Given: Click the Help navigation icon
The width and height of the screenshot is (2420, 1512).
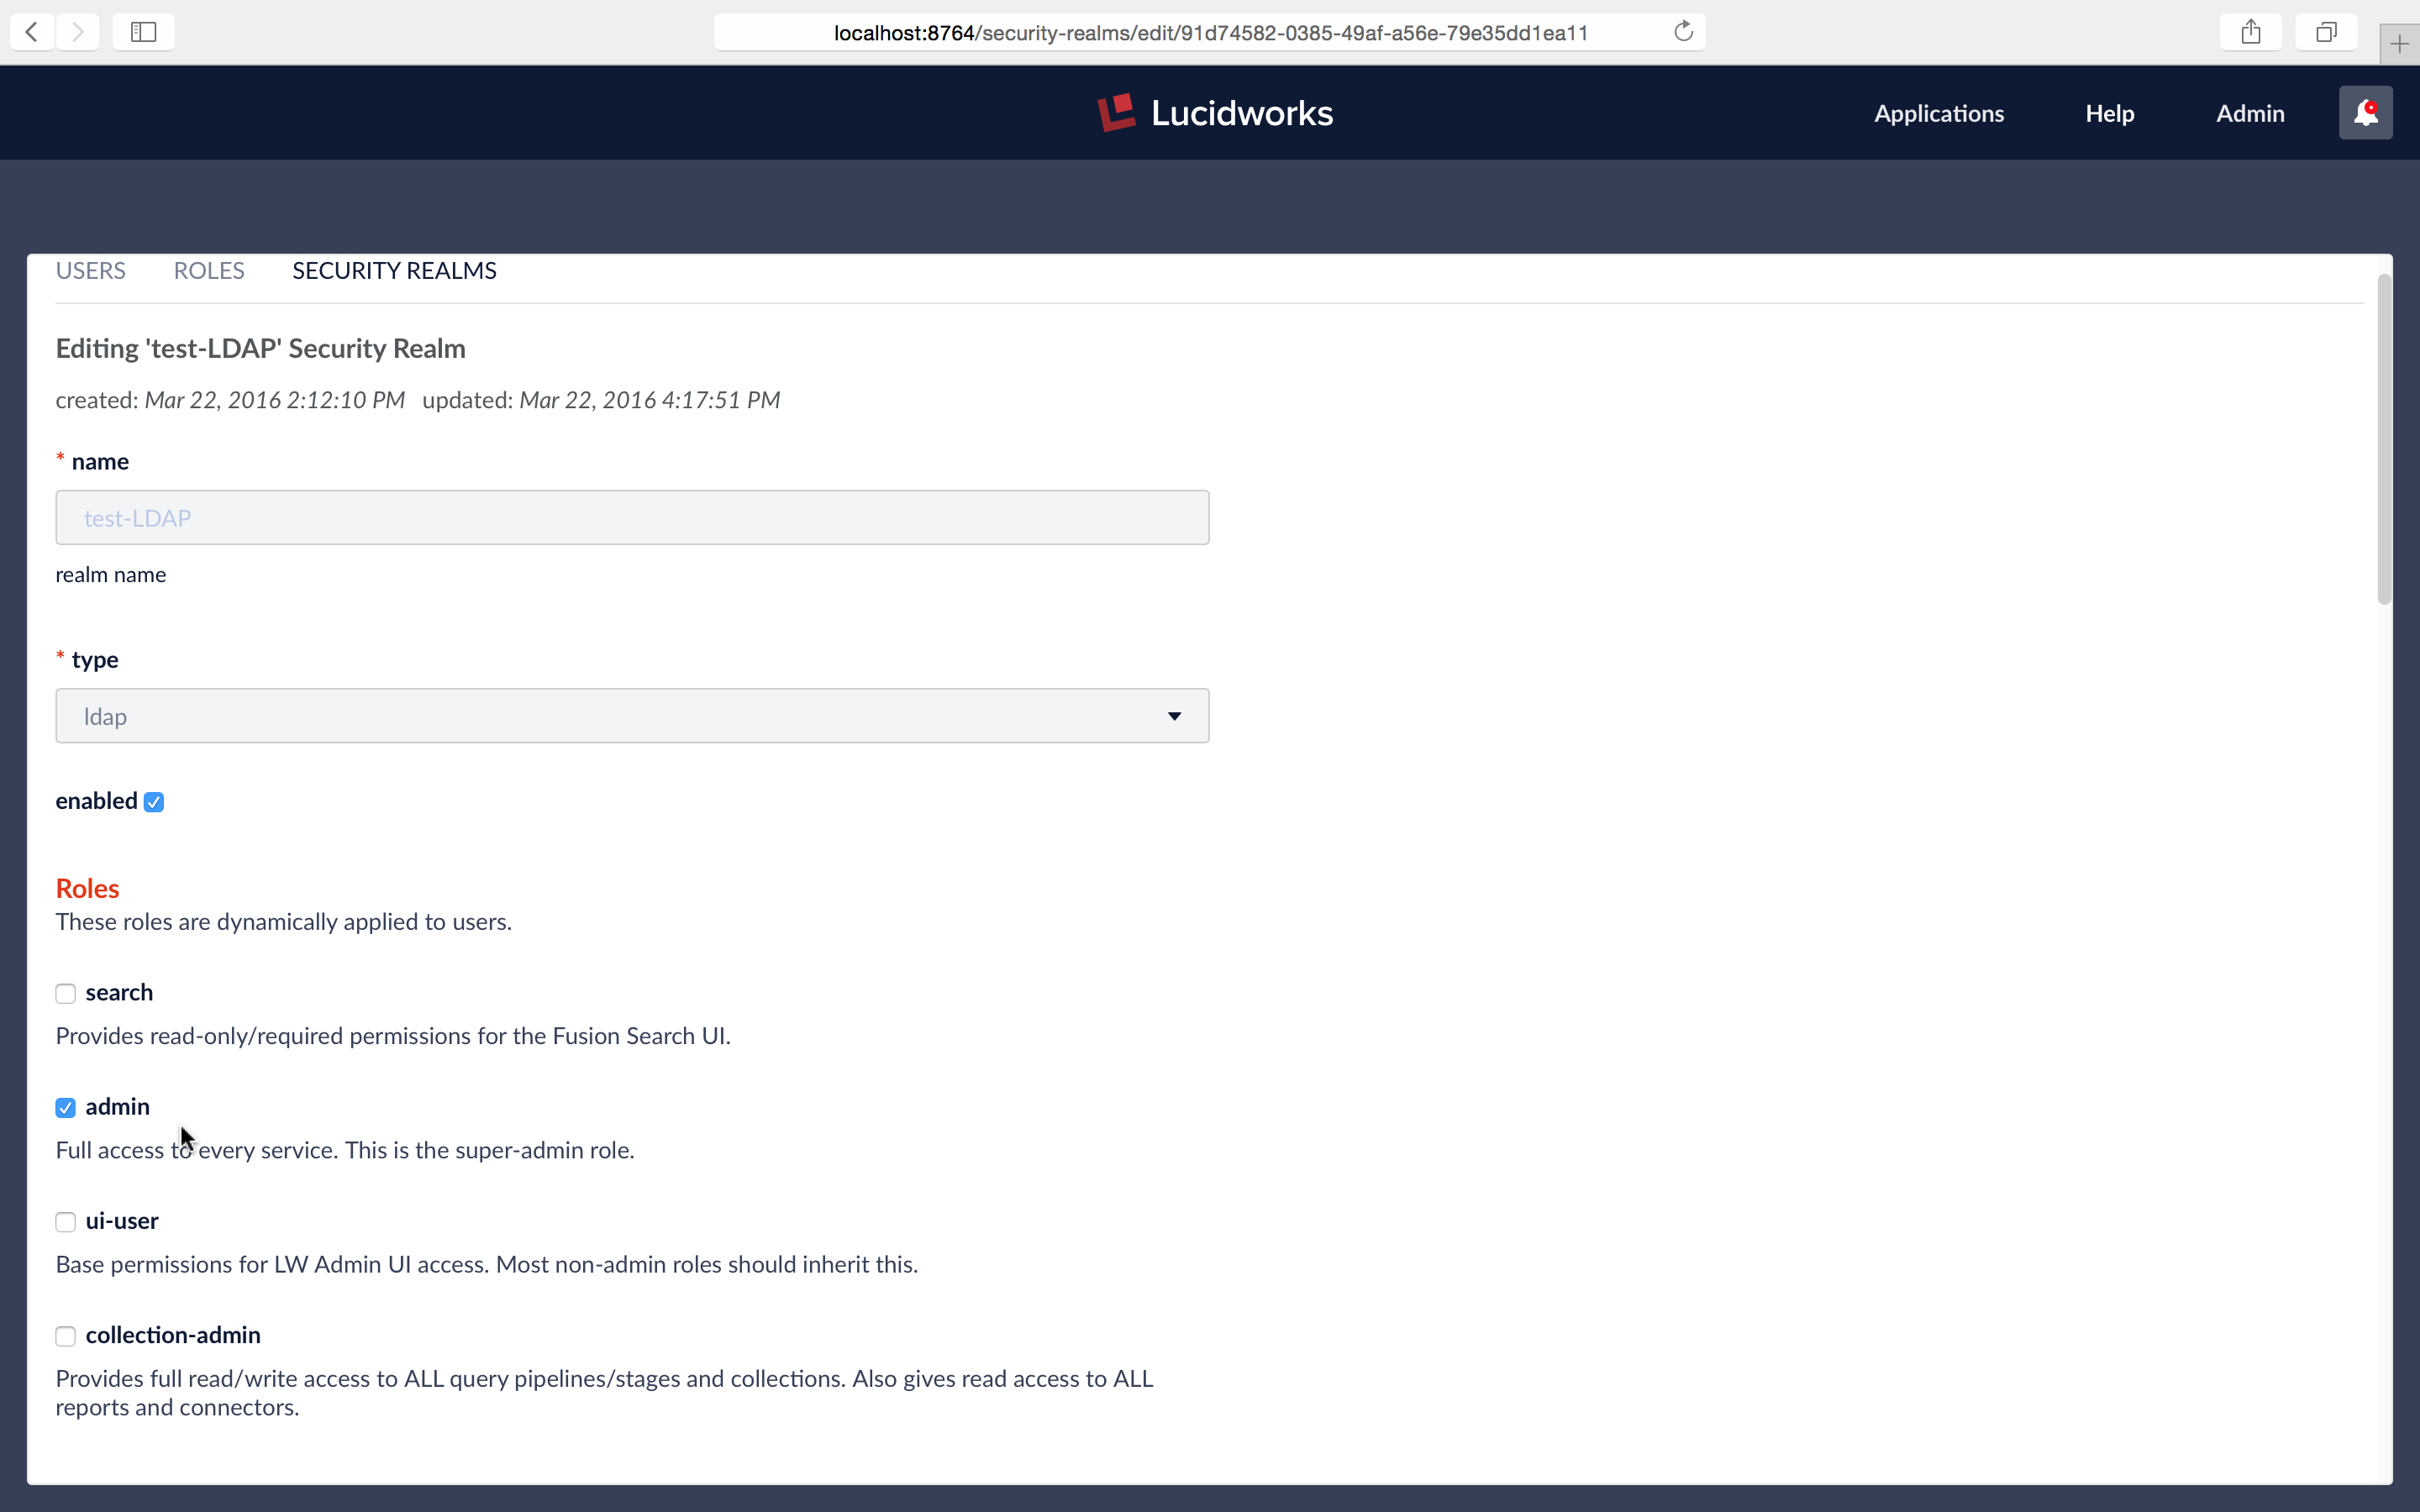Looking at the screenshot, I should [2110, 113].
